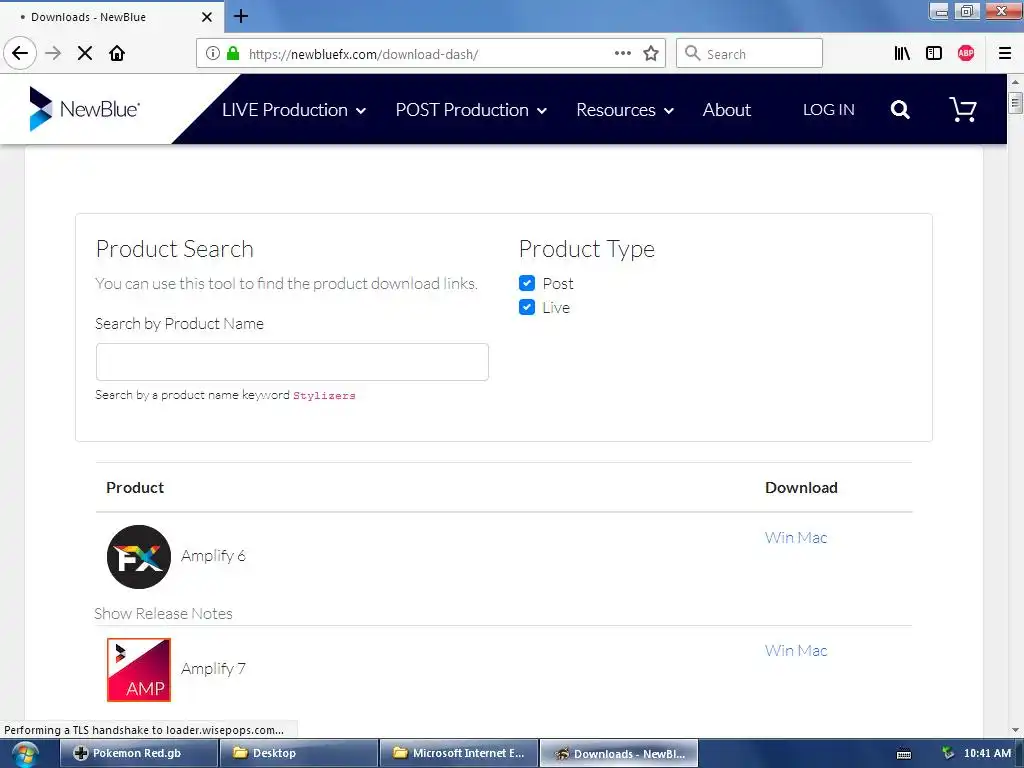Image resolution: width=1024 pixels, height=768 pixels.
Task: Click the page scrollbar up arrow
Action: tap(1015, 82)
